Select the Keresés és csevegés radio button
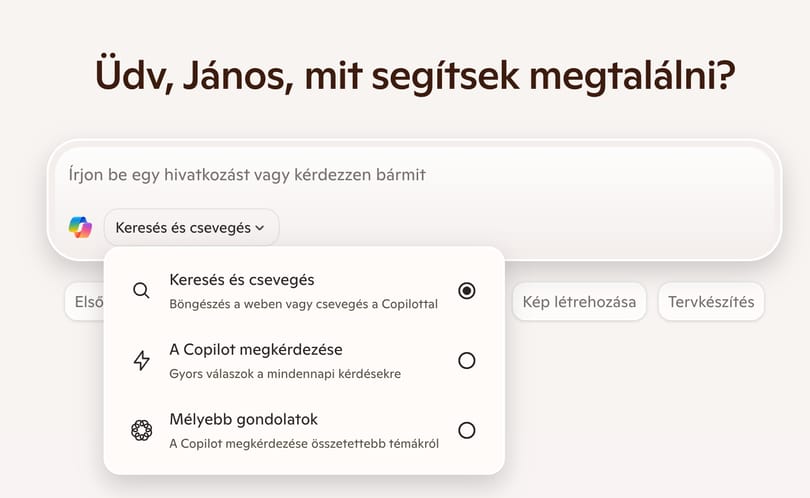Viewport: 810px width, 498px height. pyautogui.click(x=466, y=291)
